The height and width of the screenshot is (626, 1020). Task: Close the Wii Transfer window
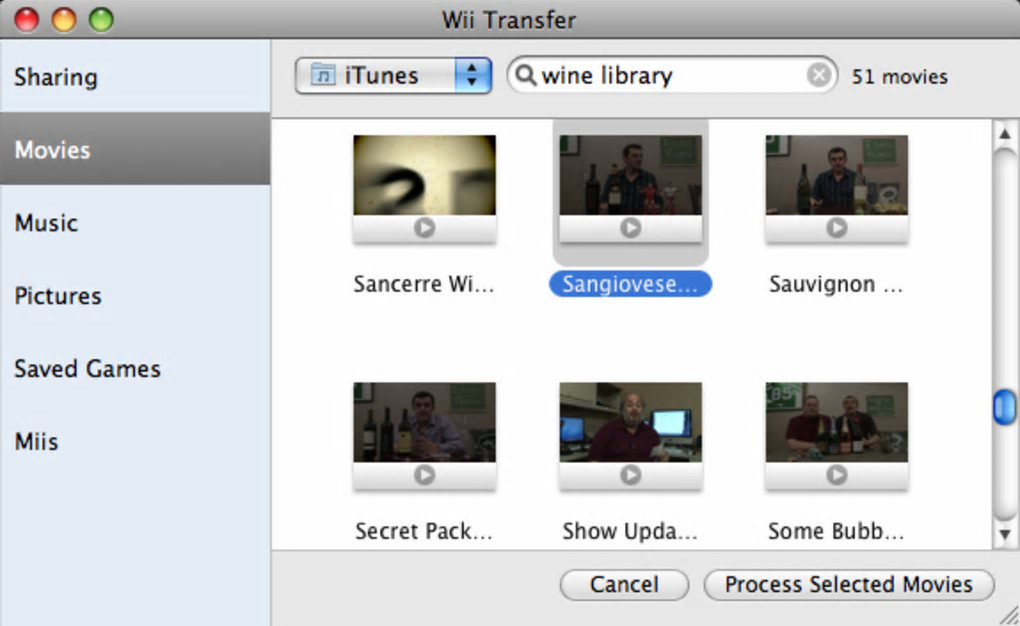(x=27, y=20)
